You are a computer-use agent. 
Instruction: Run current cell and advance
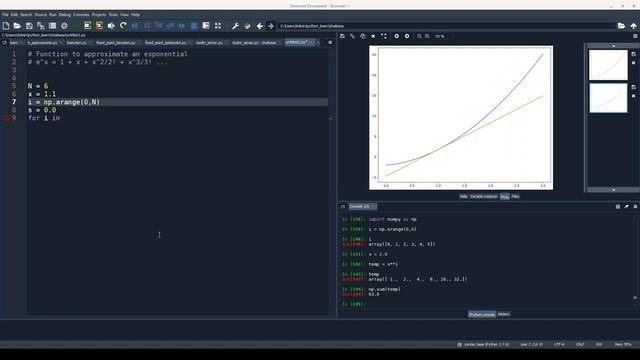click(x=99, y=26)
